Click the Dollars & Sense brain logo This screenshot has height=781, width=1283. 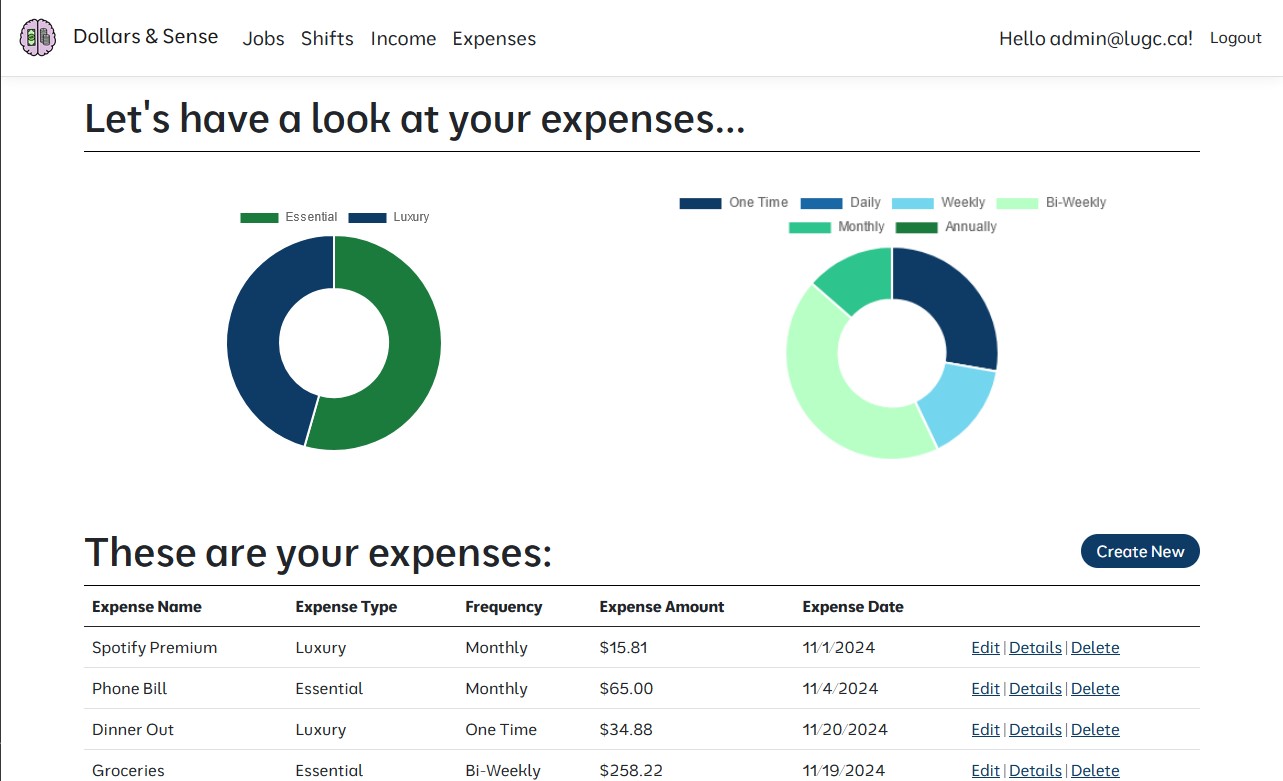pos(37,36)
